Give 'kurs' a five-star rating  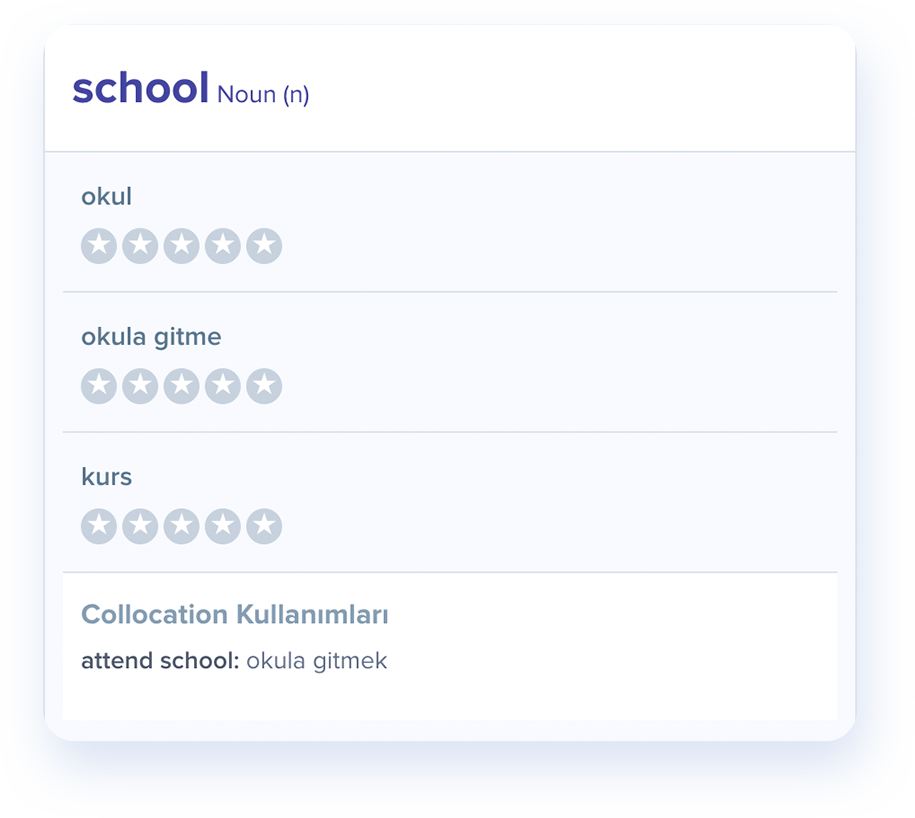[x=264, y=526]
